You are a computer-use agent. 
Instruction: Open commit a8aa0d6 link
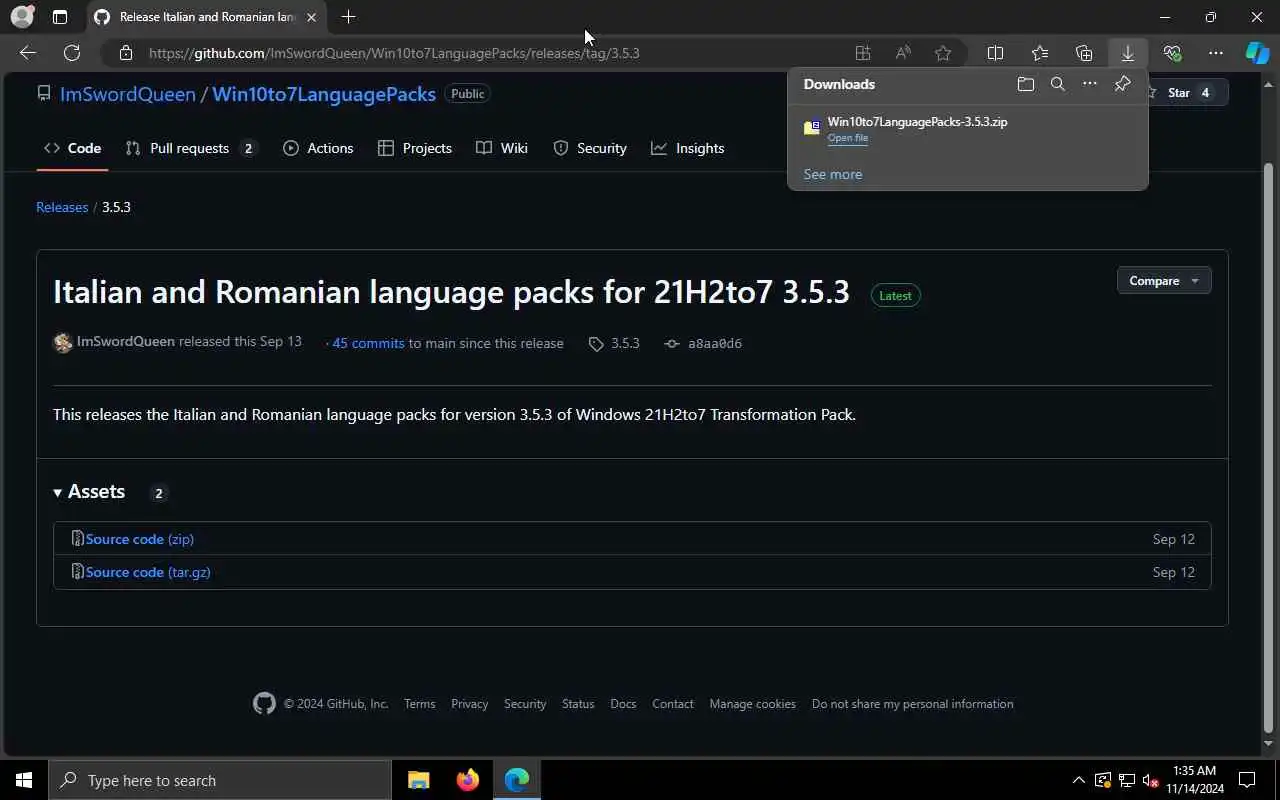[704, 343]
